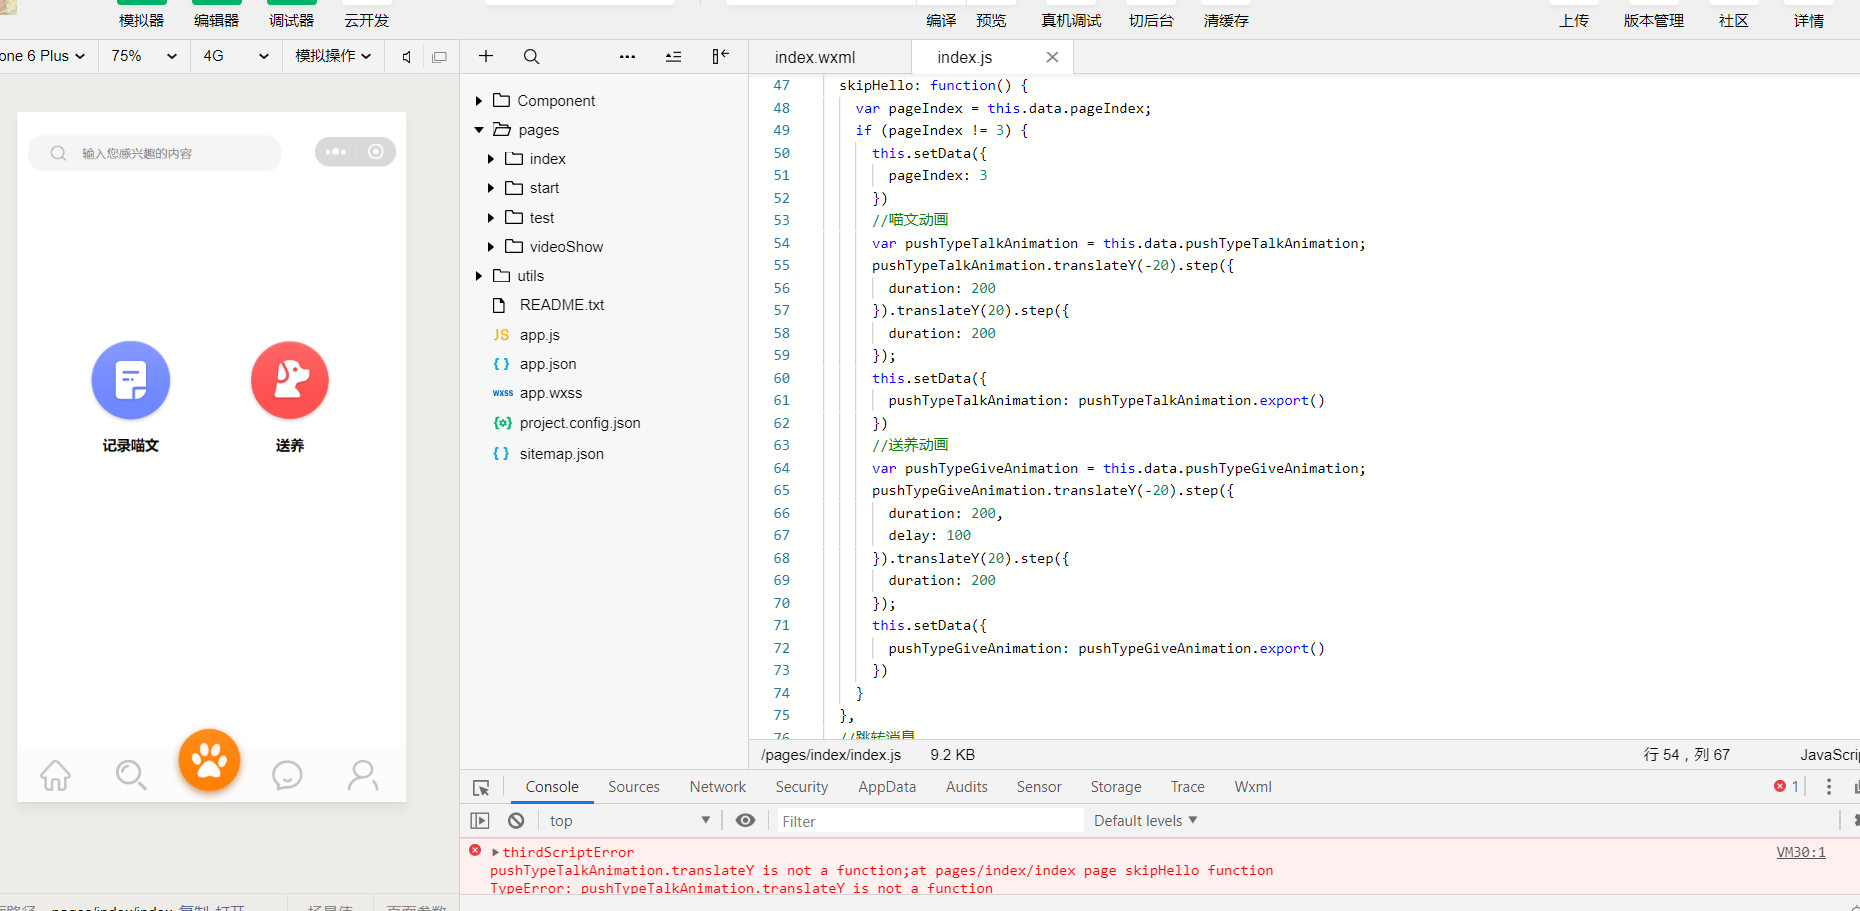The height and width of the screenshot is (911, 1860).
Task: Clear console with the ban icon
Action: click(x=516, y=821)
